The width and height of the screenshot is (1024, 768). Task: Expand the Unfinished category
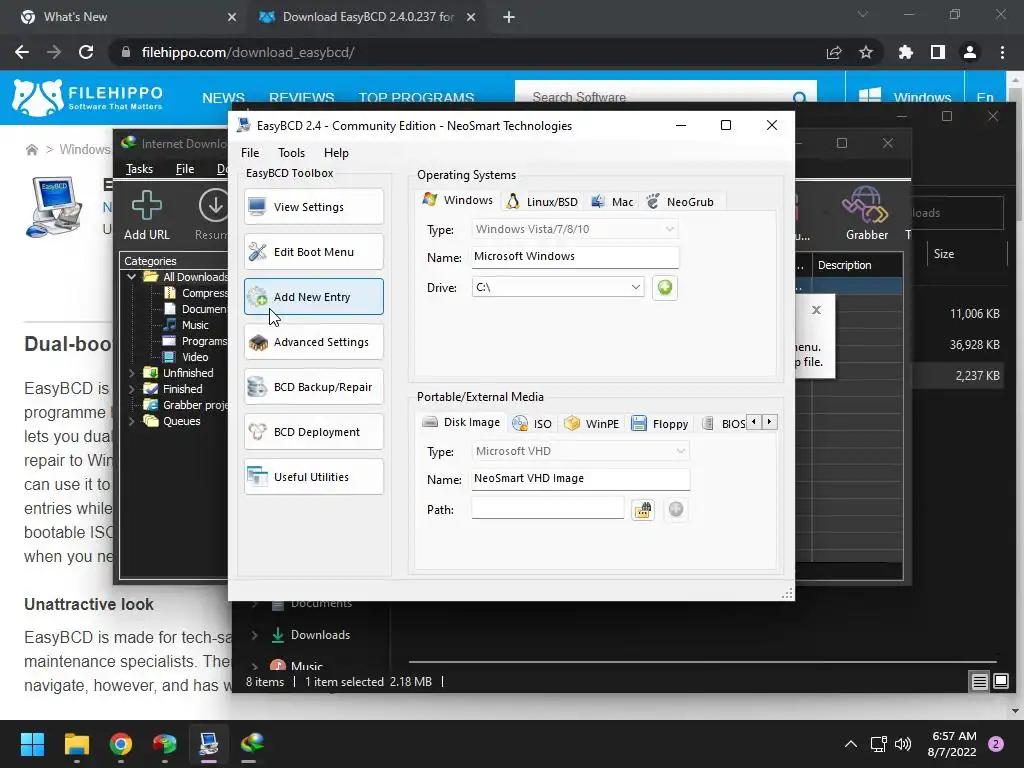click(x=131, y=373)
